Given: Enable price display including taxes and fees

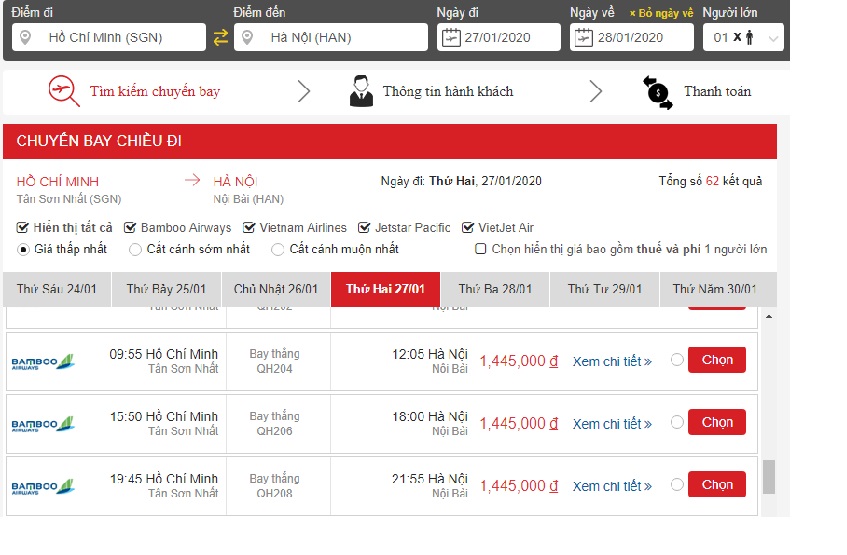Looking at the screenshot, I should tap(480, 249).
